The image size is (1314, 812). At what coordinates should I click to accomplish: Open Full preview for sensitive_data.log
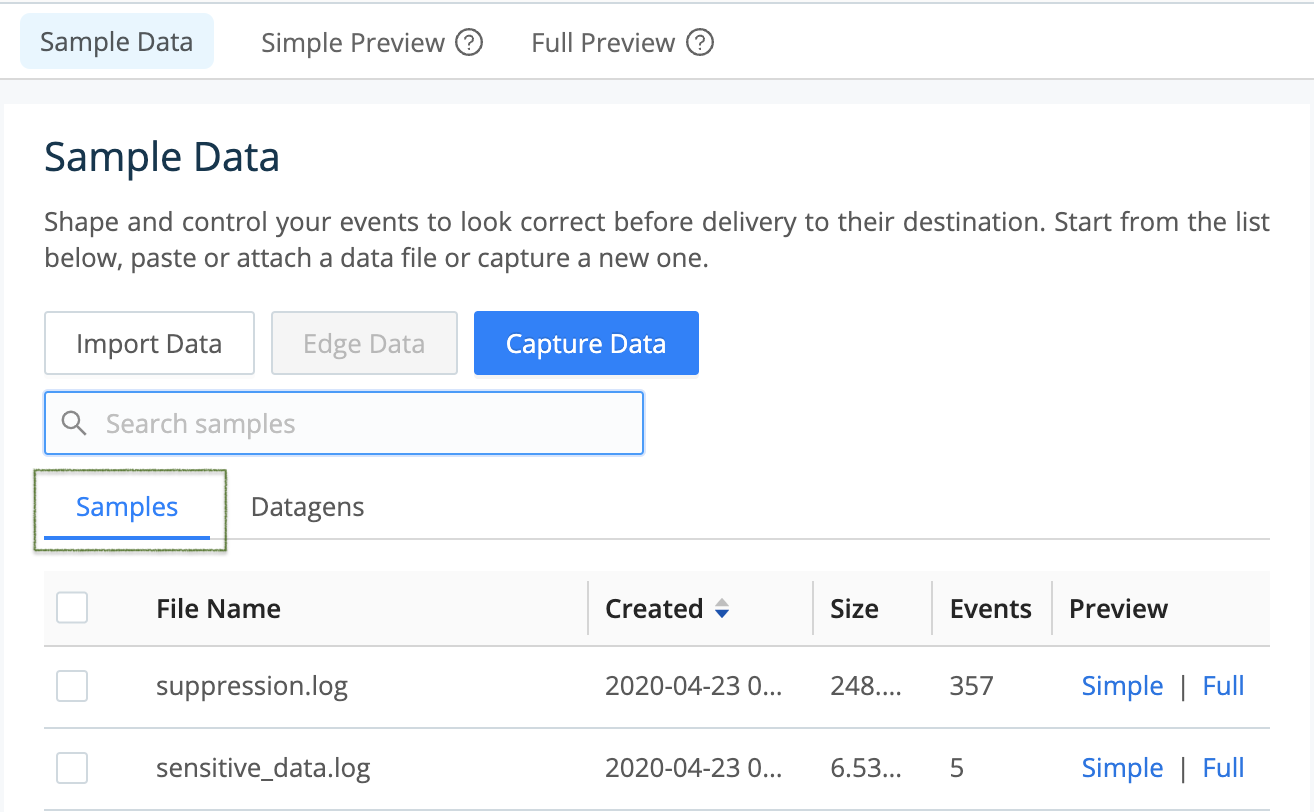[1223, 768]
